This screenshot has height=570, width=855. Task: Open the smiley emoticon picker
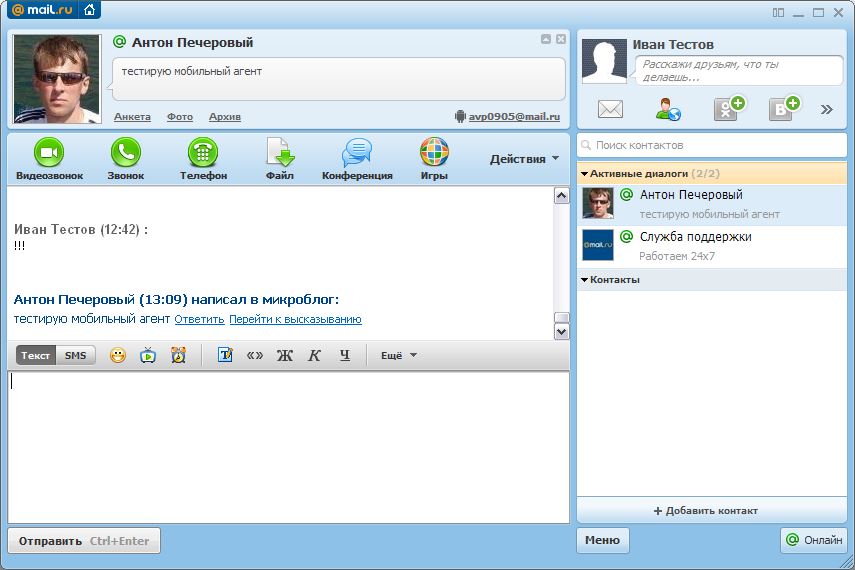118,356
